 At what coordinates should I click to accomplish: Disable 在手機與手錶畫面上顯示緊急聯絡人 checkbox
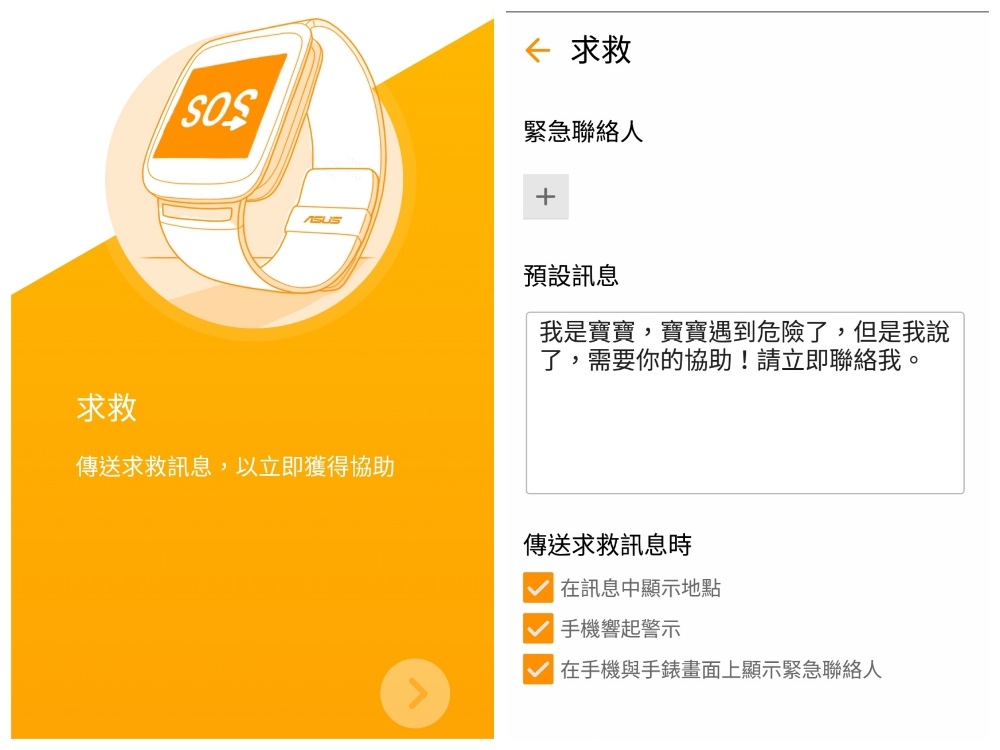tap(538, 669)
